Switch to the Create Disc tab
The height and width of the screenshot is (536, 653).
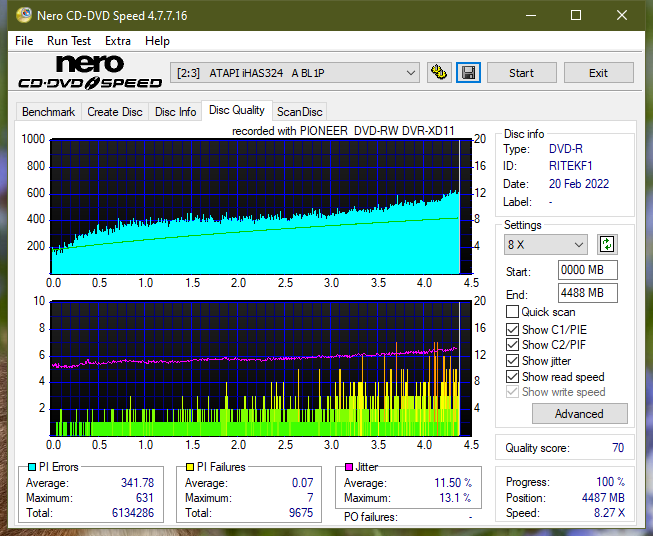tap(115, 112)
